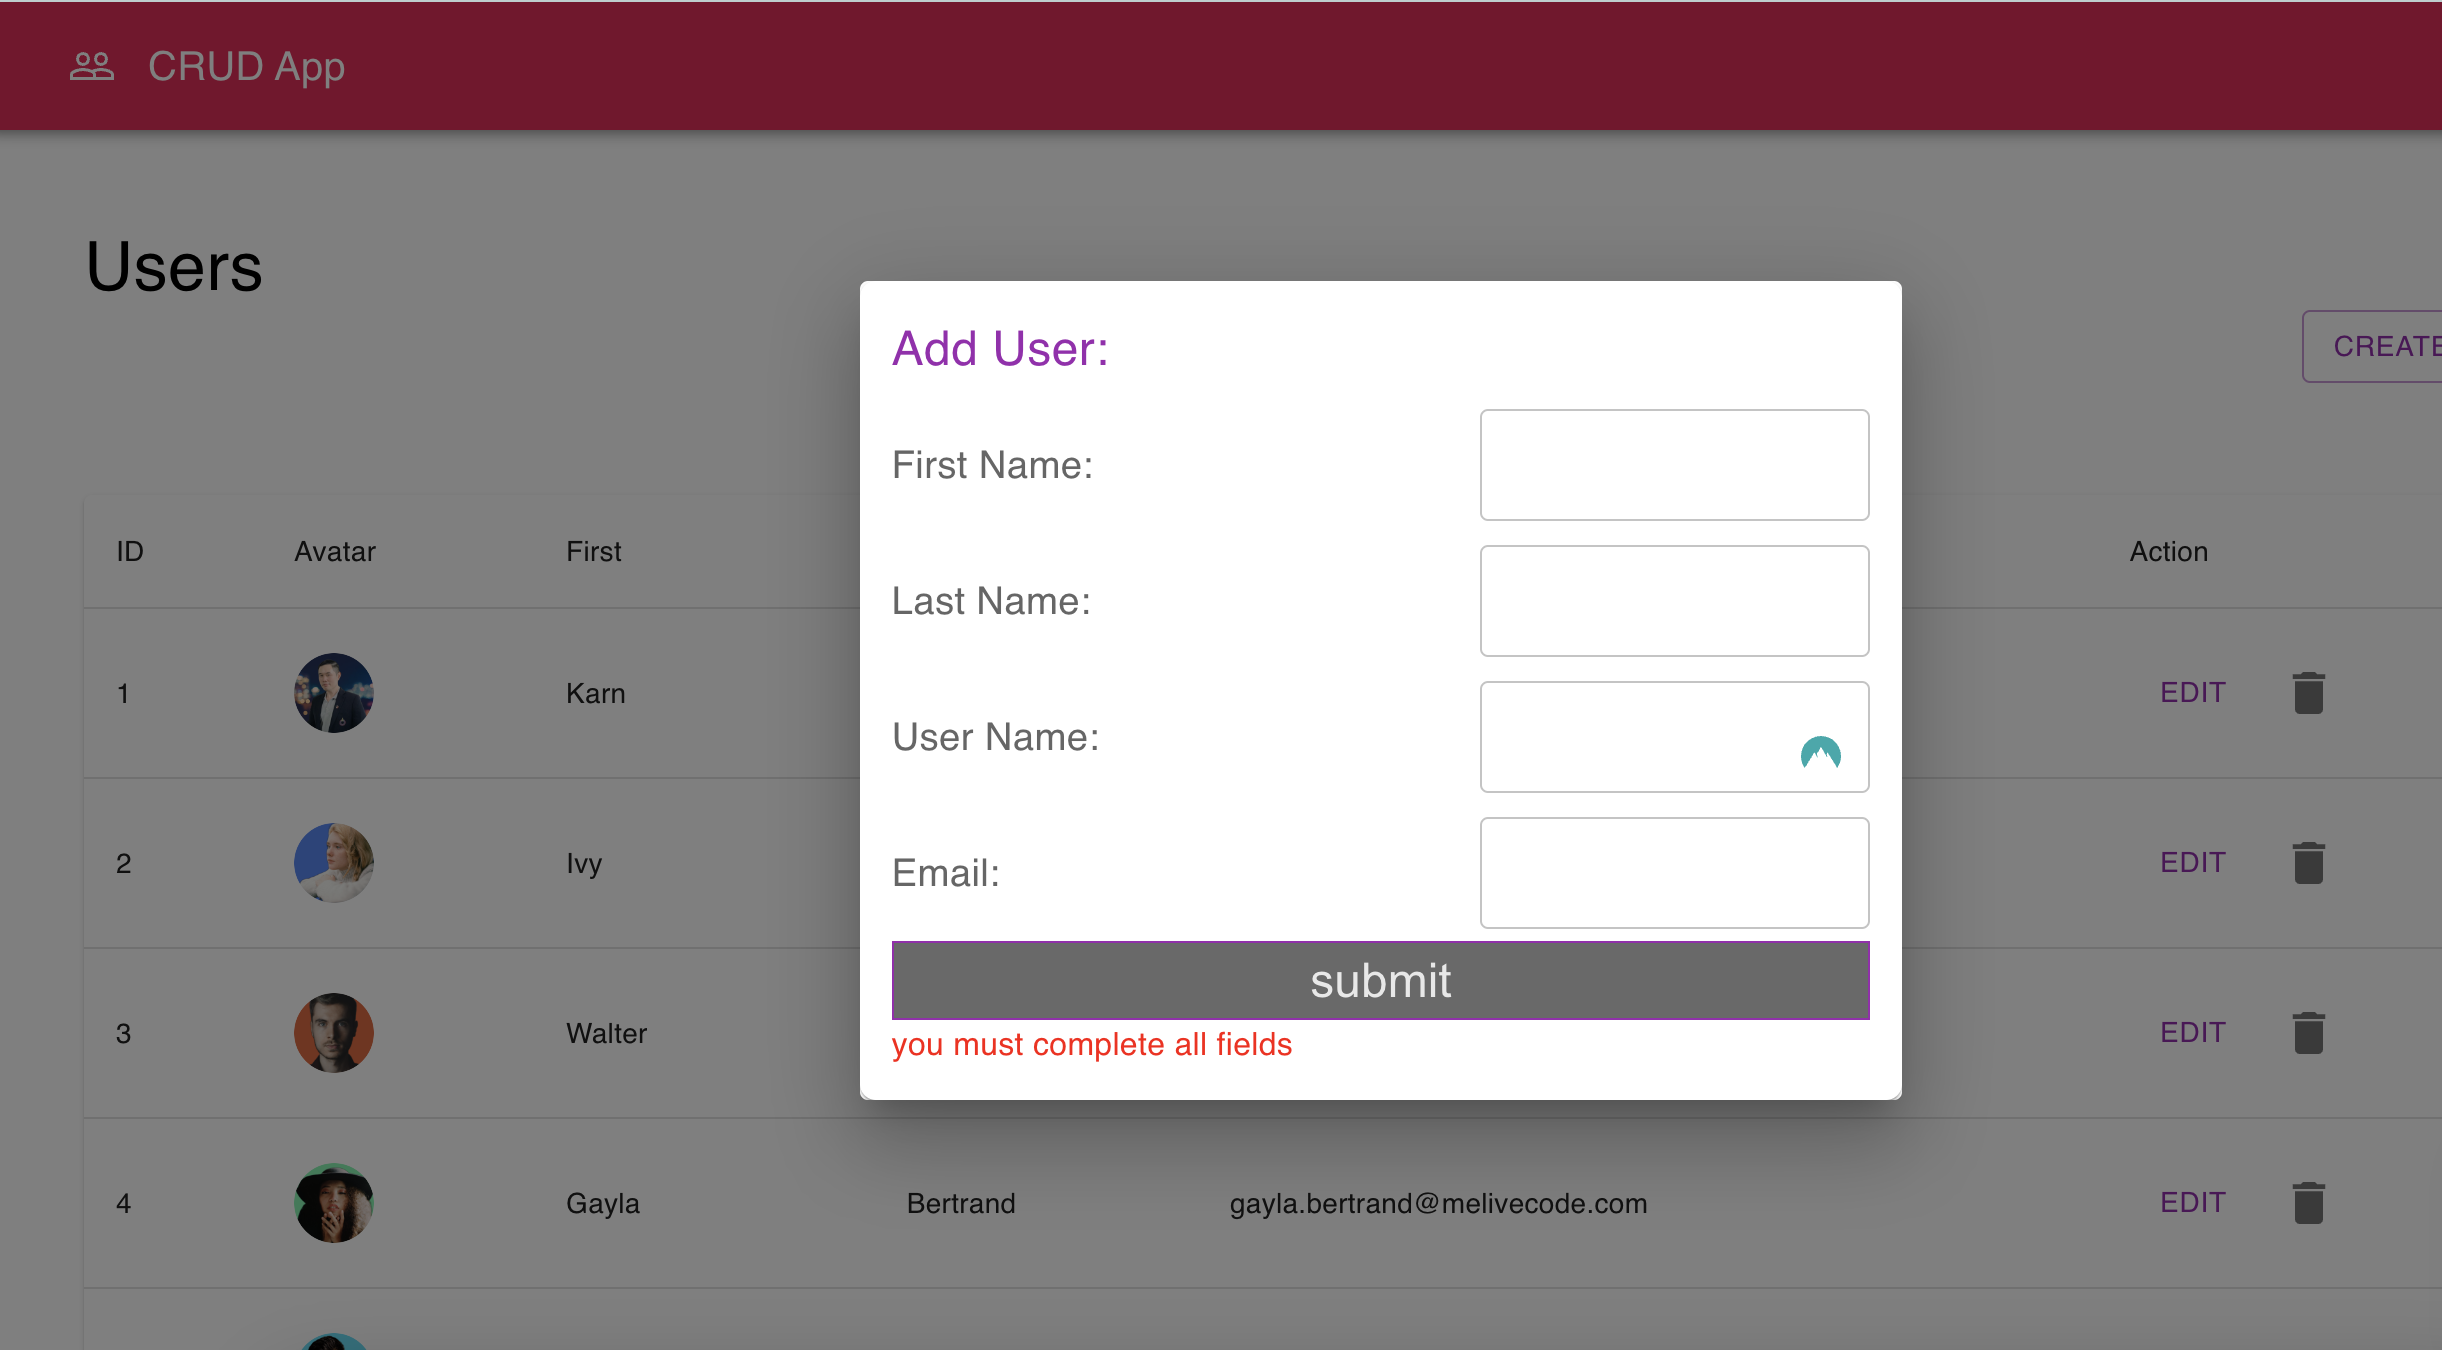
Task: Click into the Email input field
Action: (1674, 873)
